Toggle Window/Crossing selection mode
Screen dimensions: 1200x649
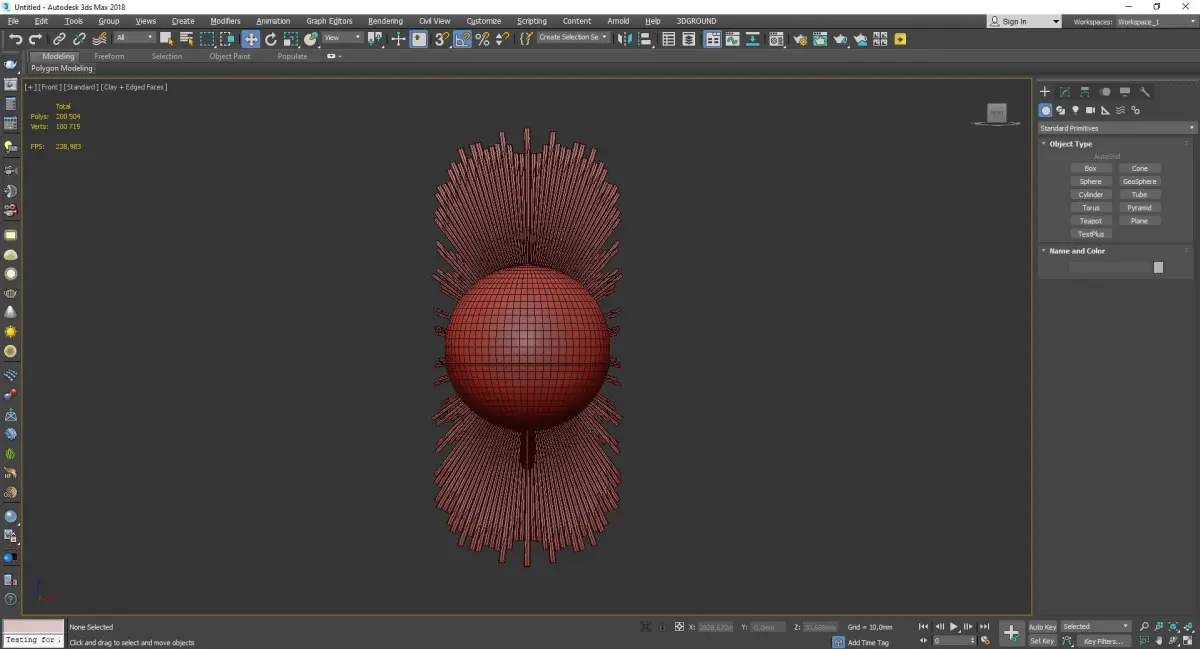(x=227, y=39)
